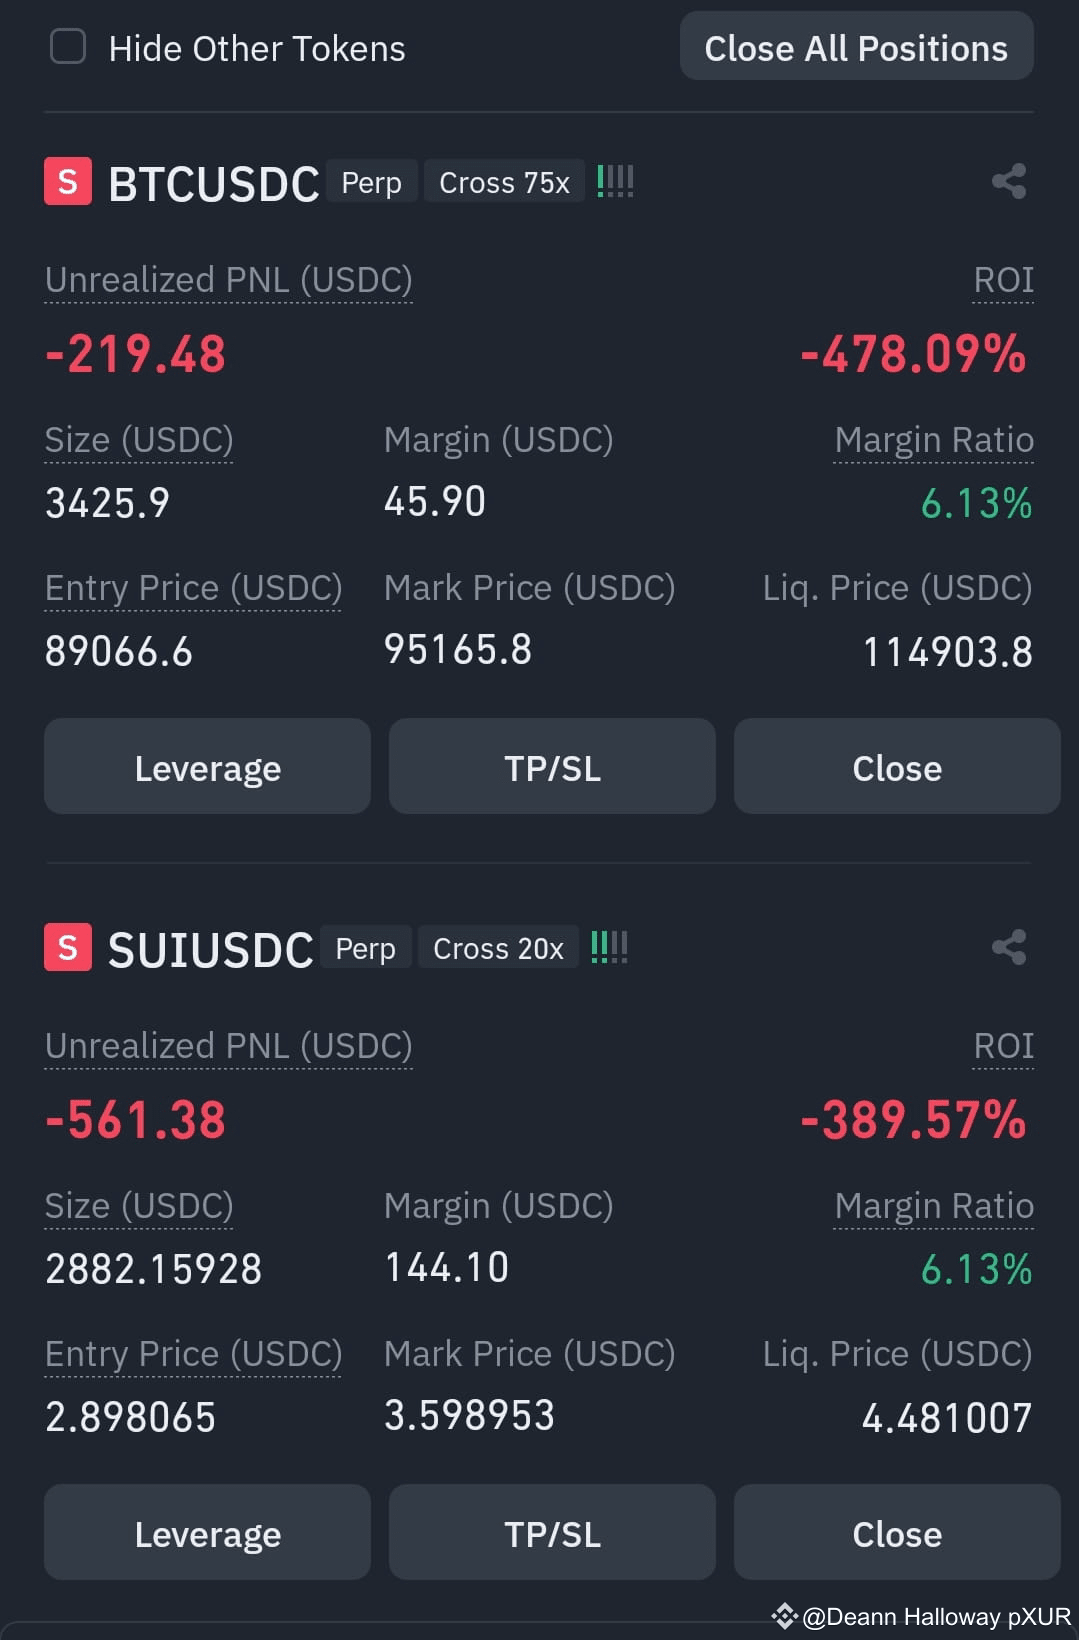Share the BTCUSDC position via share icon
The image size is (1079, 1640).
click(1009, 182)
